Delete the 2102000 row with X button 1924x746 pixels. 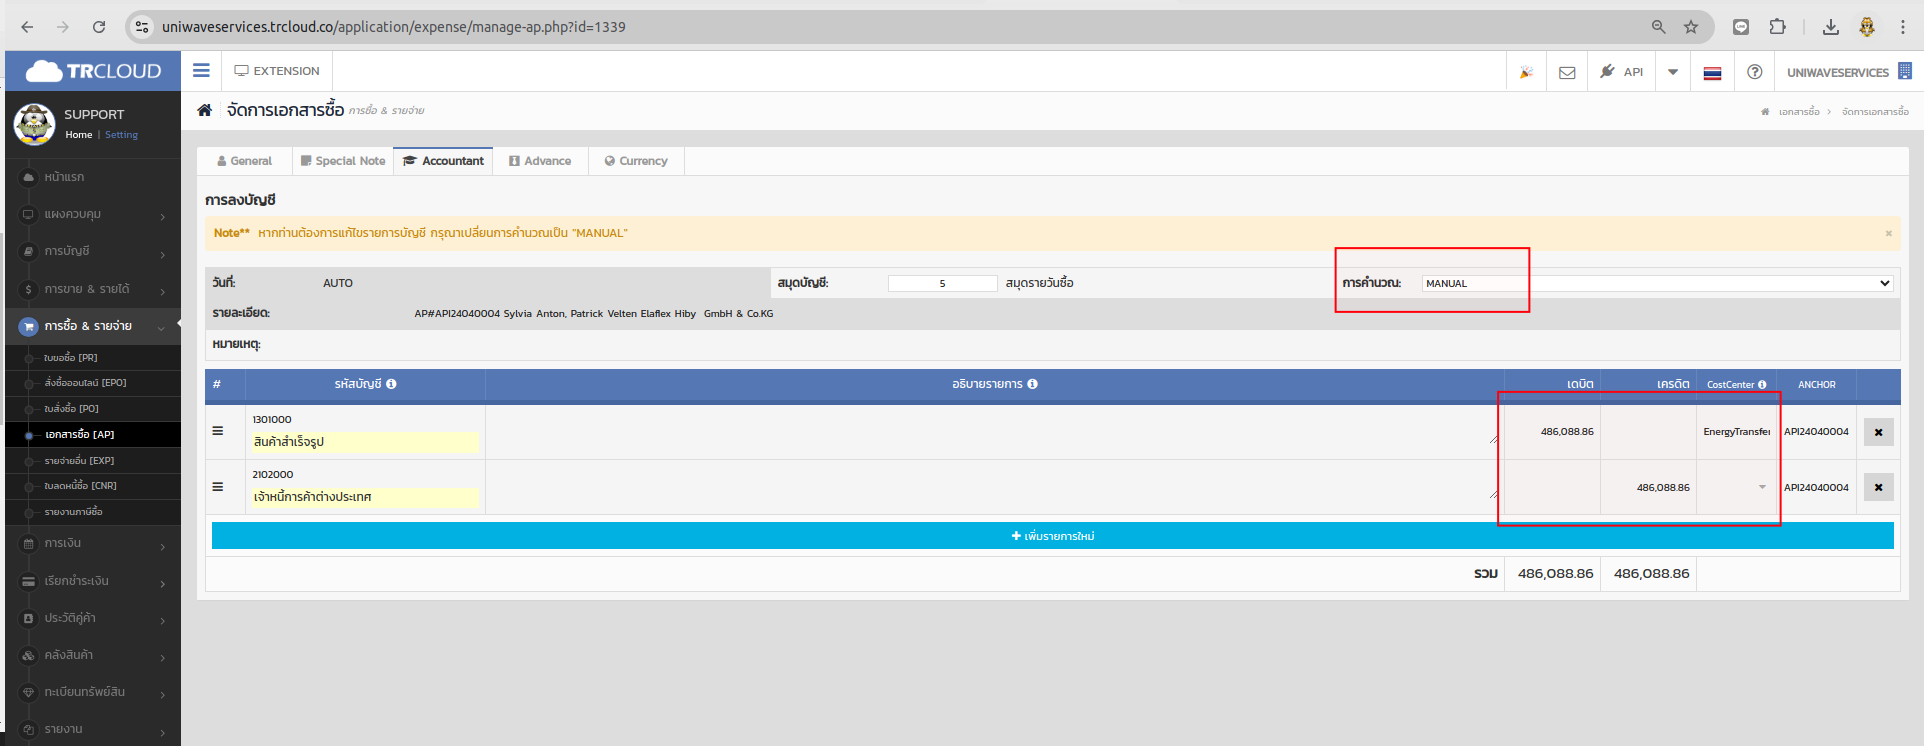(1878, 487)
